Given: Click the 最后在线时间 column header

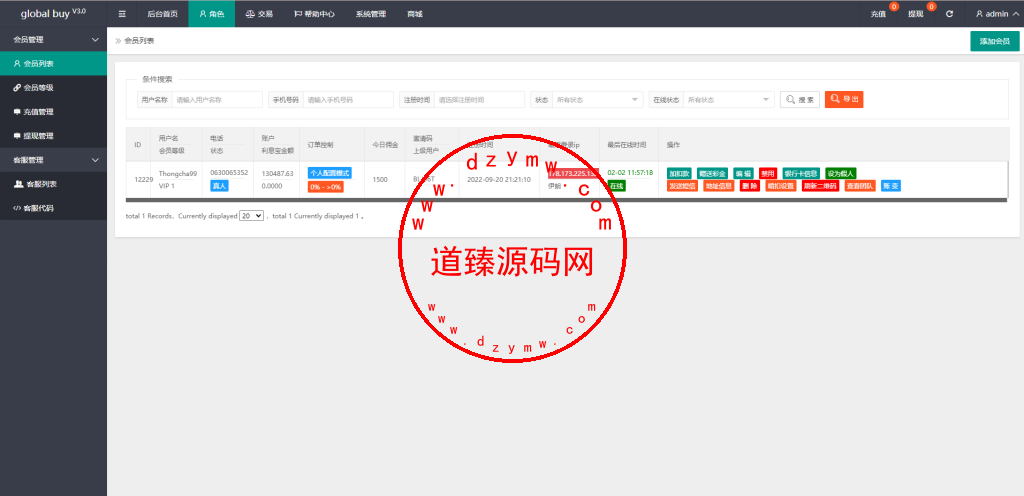Looking at the screenshot, I should (x=626, y=144).
